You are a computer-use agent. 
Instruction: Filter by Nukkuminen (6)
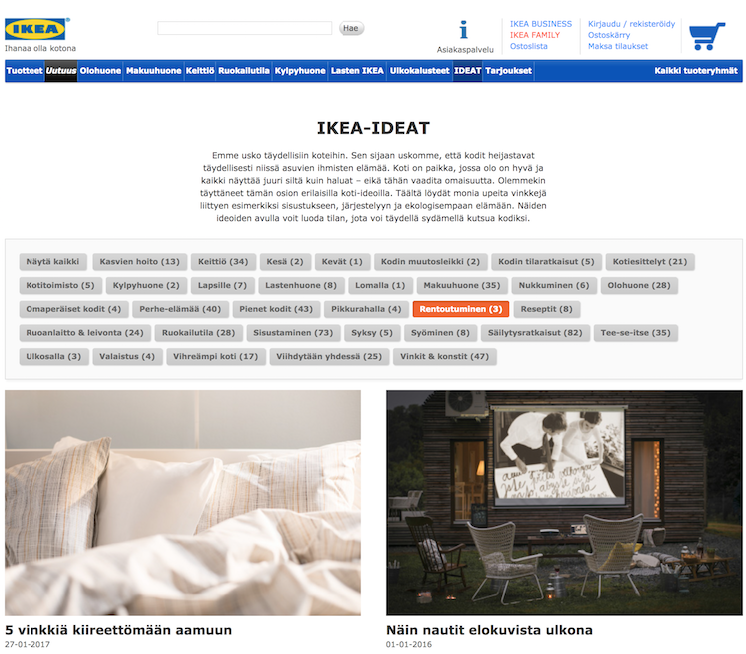pos(553,285)
